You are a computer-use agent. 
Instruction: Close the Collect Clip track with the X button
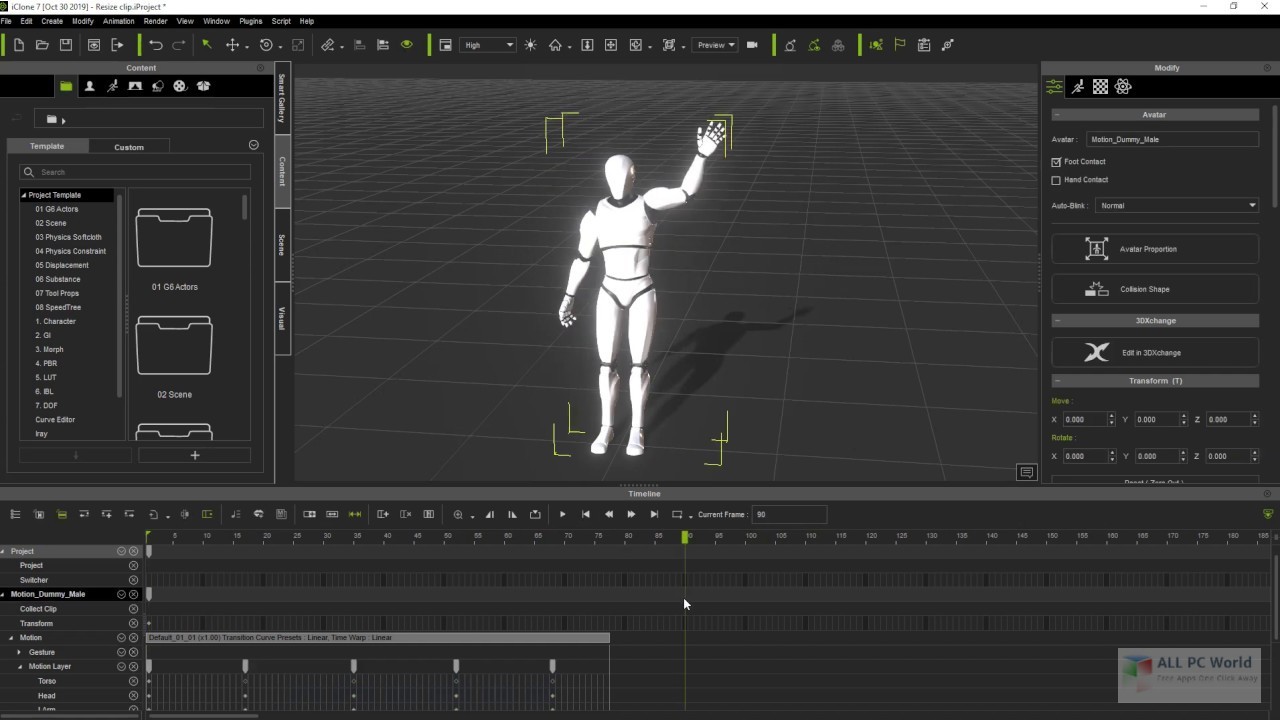click(133, 608)
